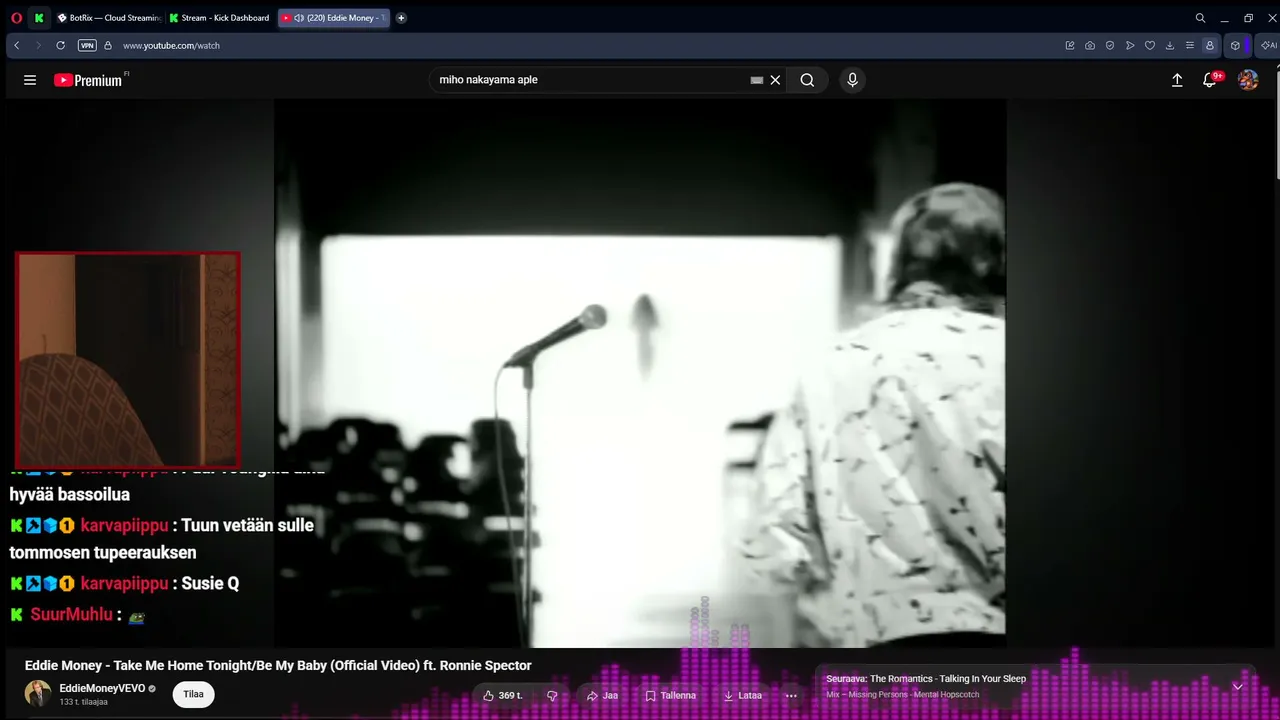Screen dimensions: 1280x720
Task: Open the Opera main menu
Action: 16,18
